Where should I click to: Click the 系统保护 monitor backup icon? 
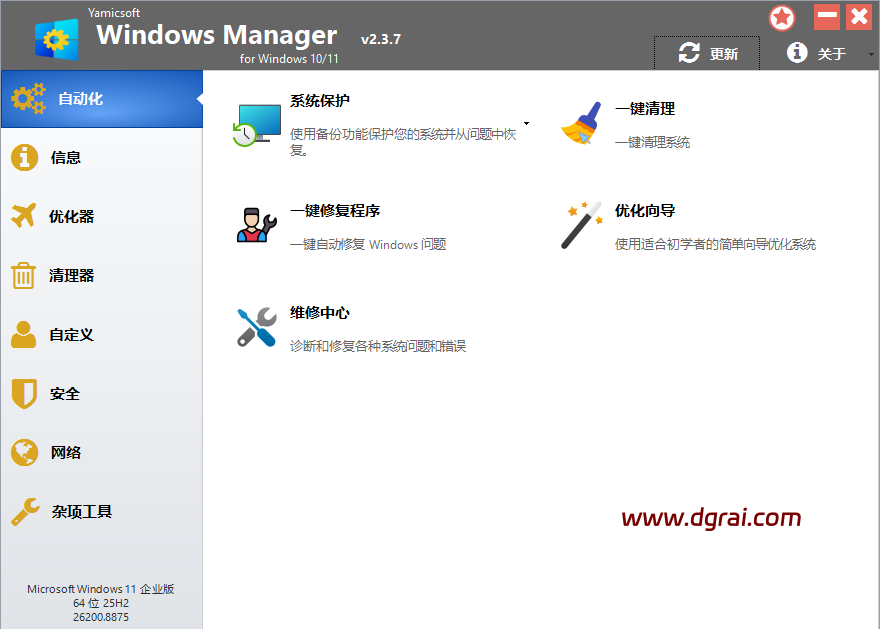(257, 125)
